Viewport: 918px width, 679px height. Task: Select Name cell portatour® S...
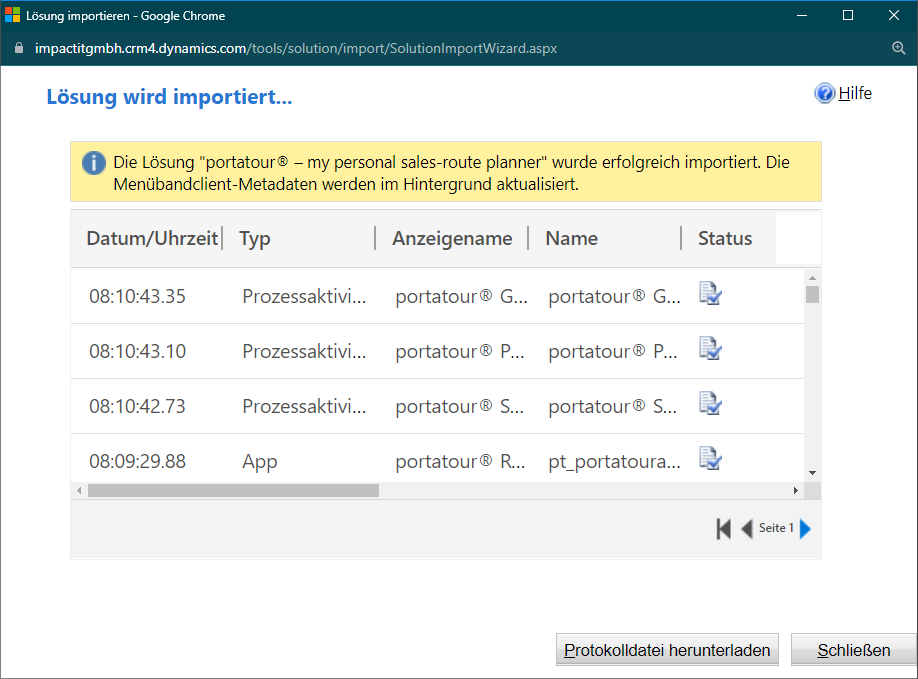point(612,406)
